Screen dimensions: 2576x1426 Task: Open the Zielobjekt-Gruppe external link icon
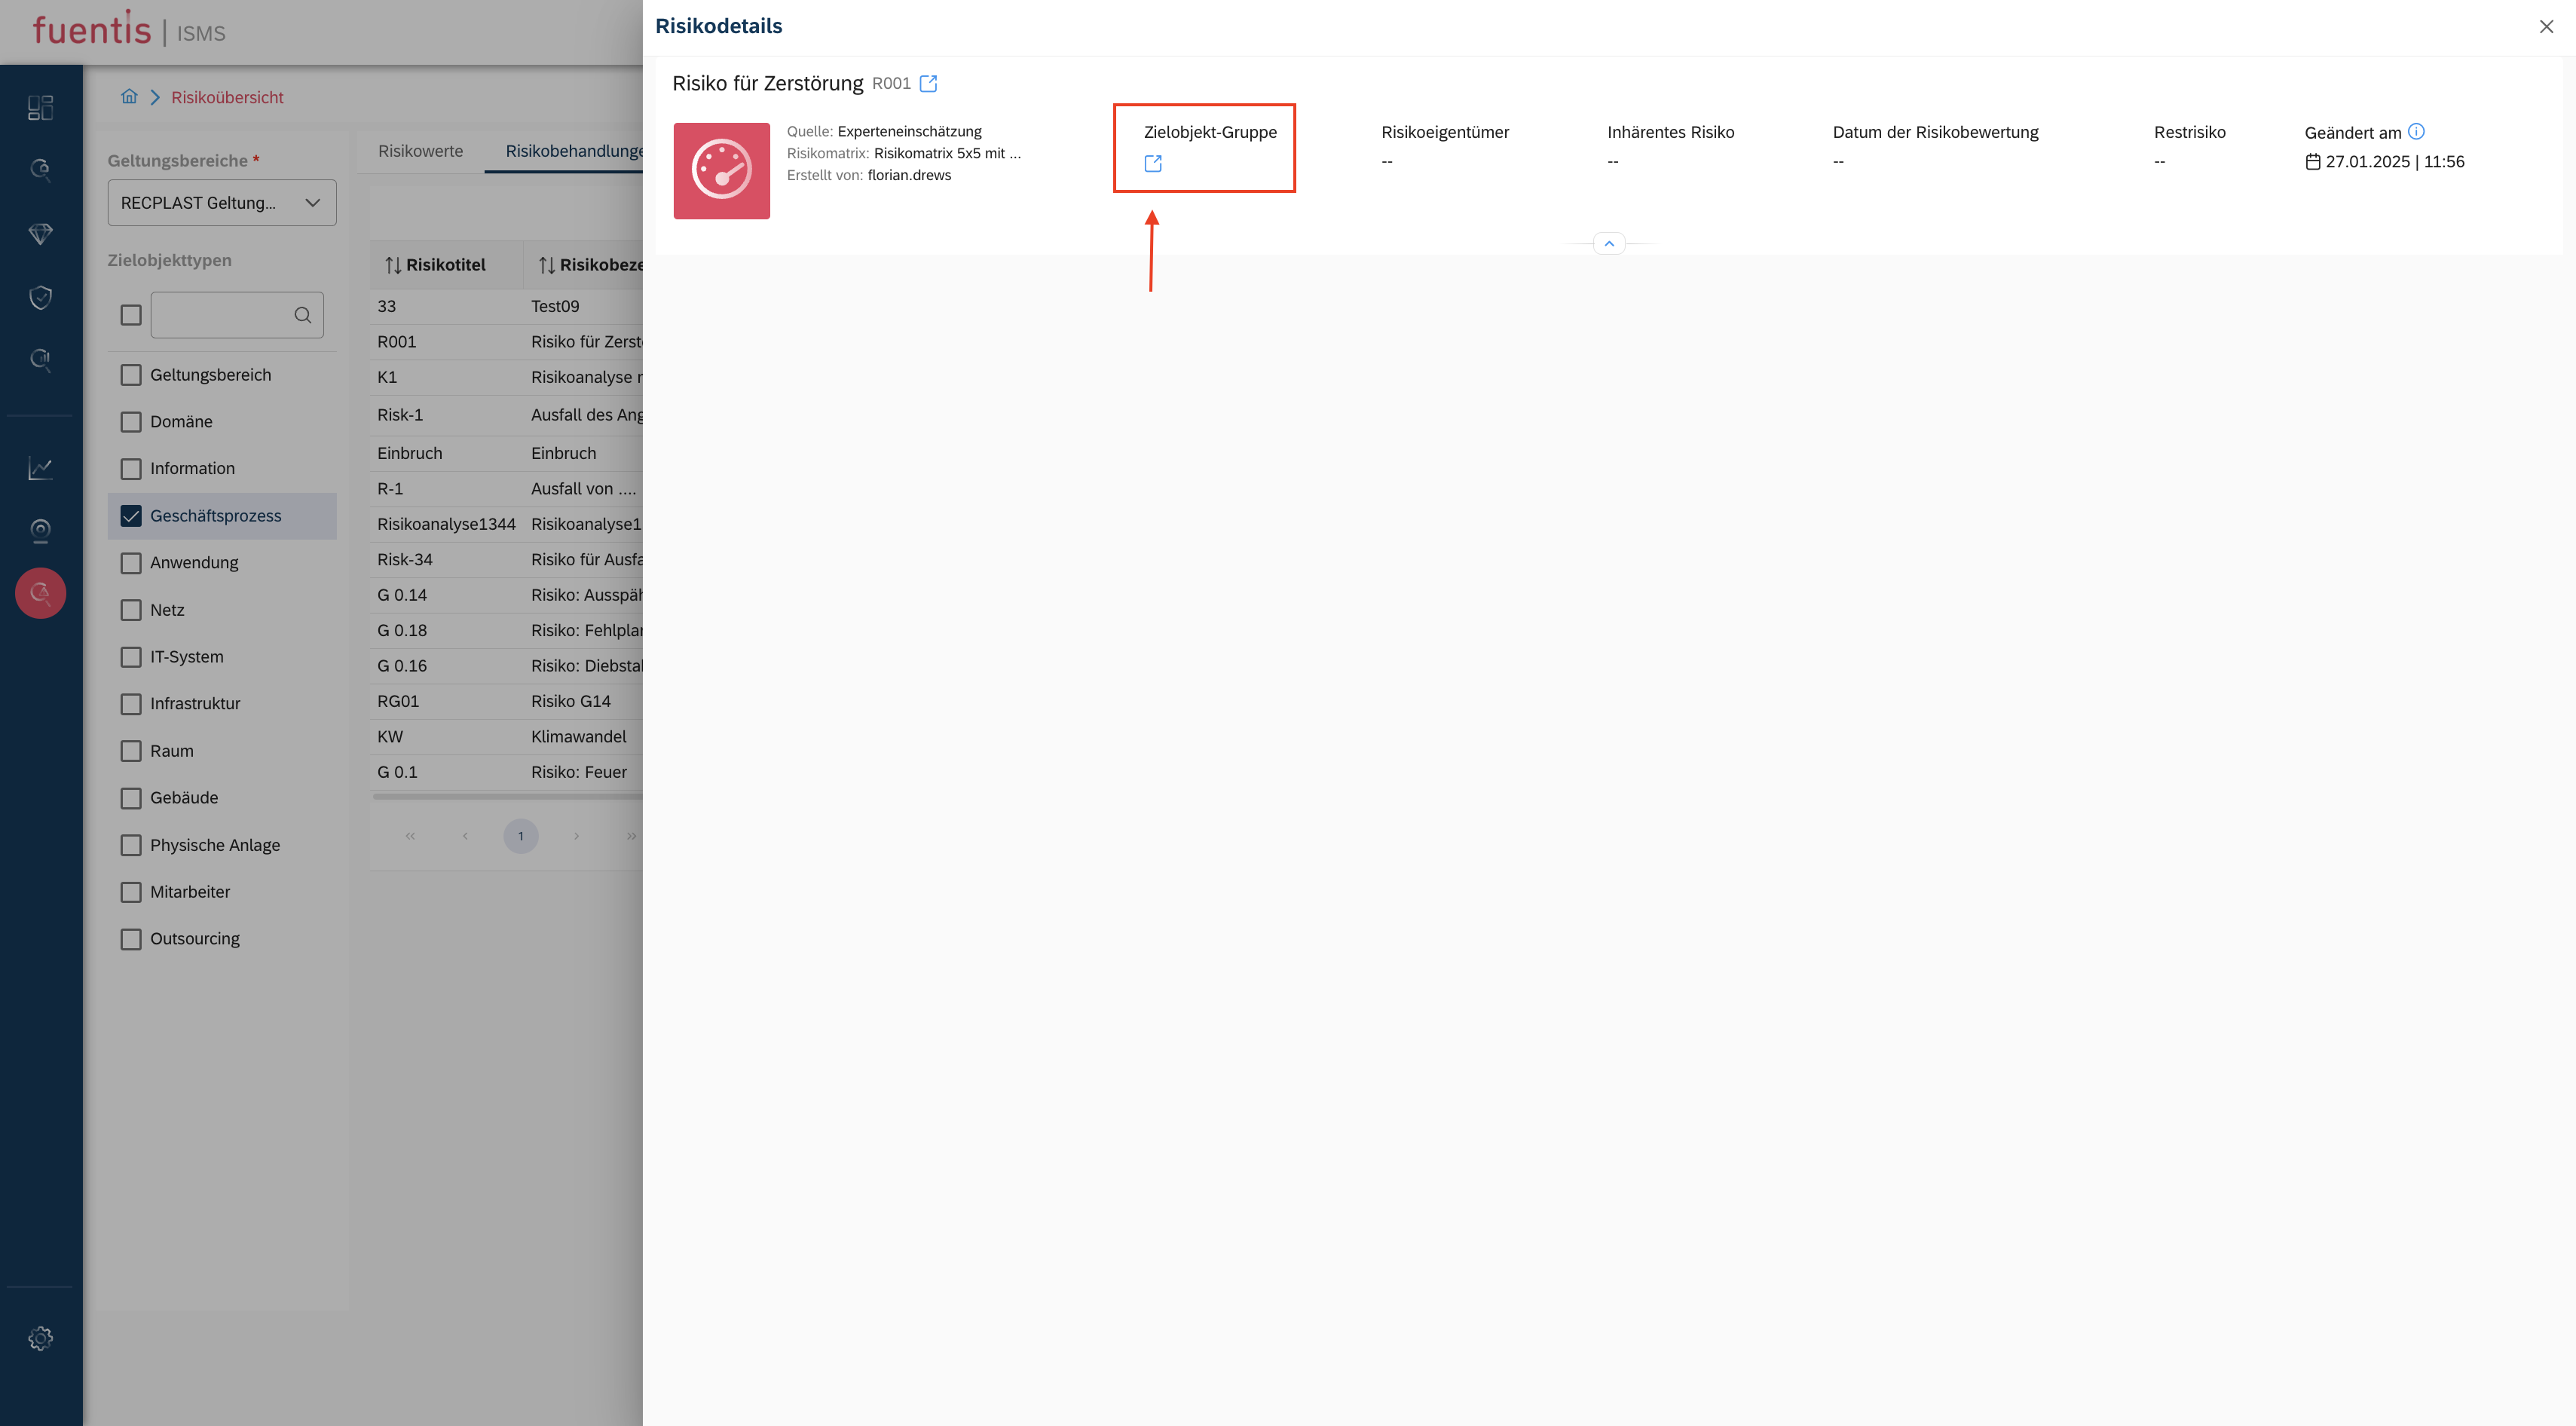1152,163
